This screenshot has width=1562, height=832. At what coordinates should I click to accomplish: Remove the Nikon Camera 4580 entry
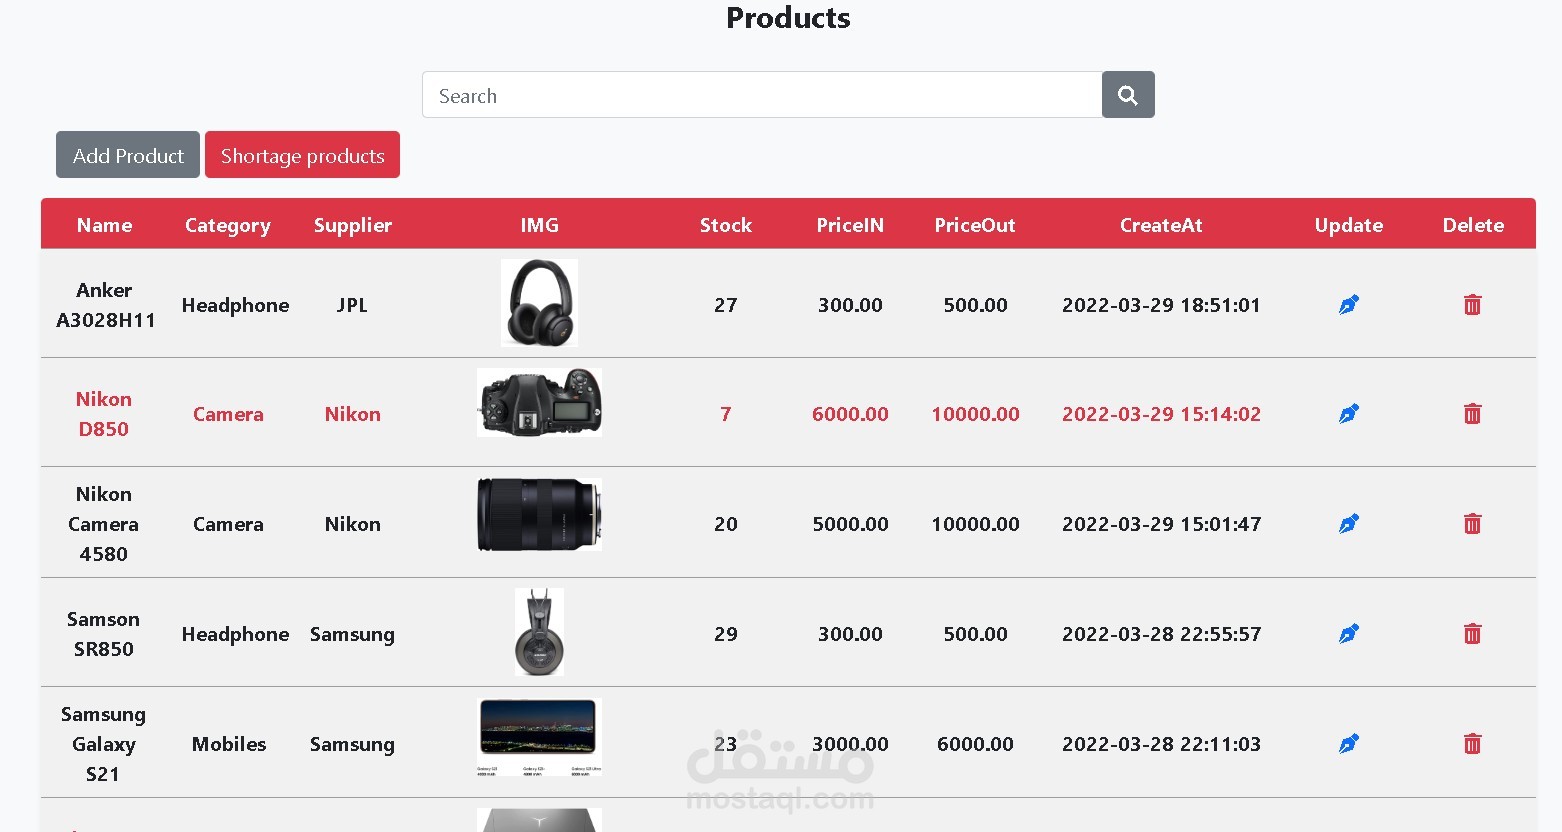(x=1472, y=524)
